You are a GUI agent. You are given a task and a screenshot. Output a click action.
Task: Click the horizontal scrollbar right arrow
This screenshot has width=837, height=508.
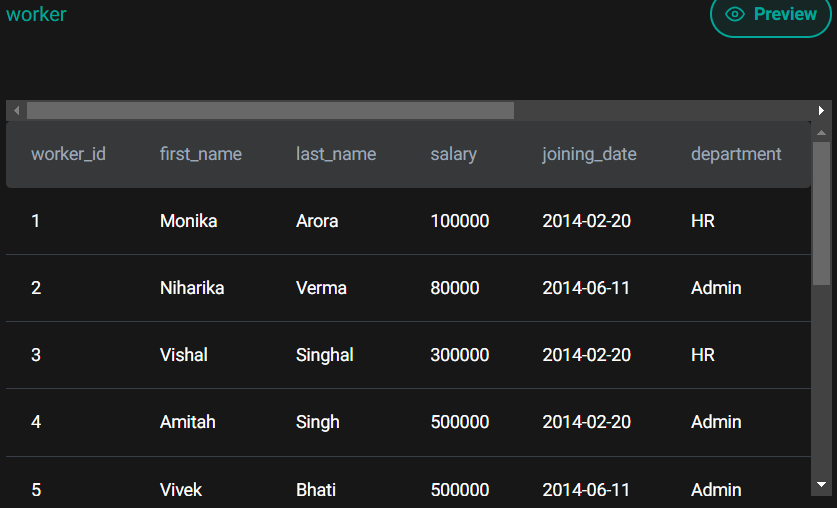(821, 110)
